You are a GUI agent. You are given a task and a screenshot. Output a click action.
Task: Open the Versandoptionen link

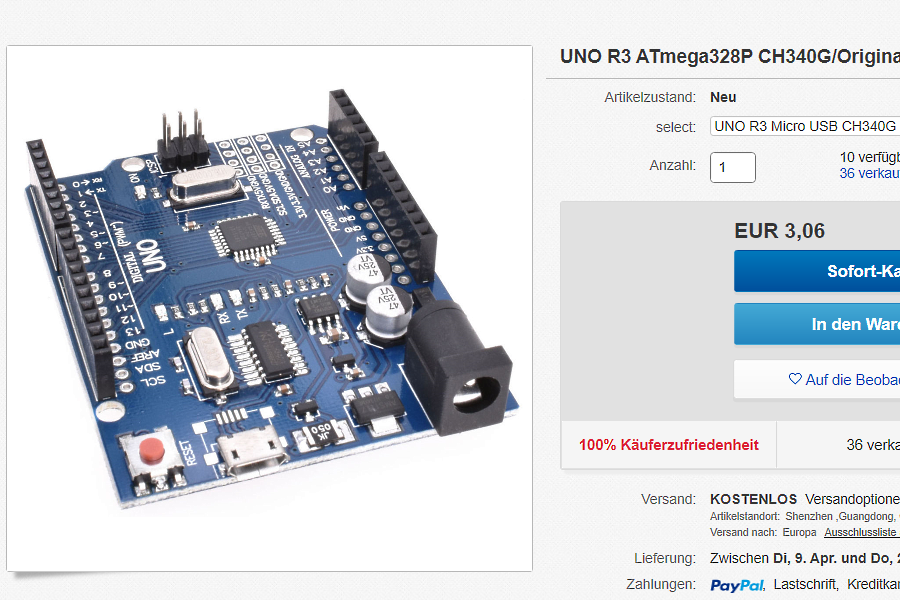(852, 499)
